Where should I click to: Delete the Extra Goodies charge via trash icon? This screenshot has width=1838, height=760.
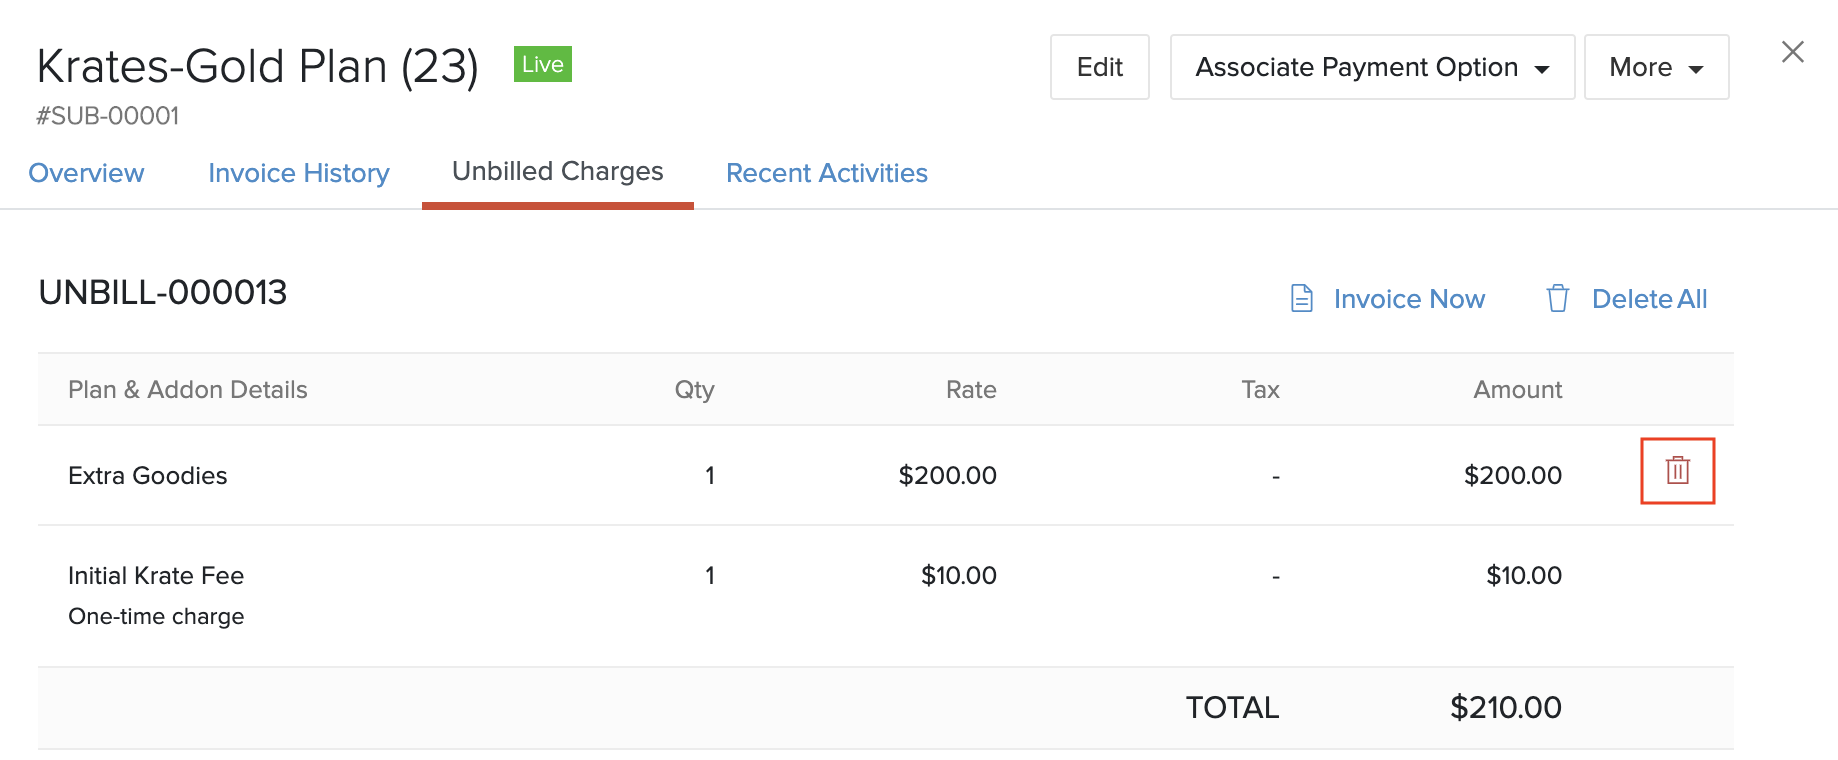(x=1677, y=470)
